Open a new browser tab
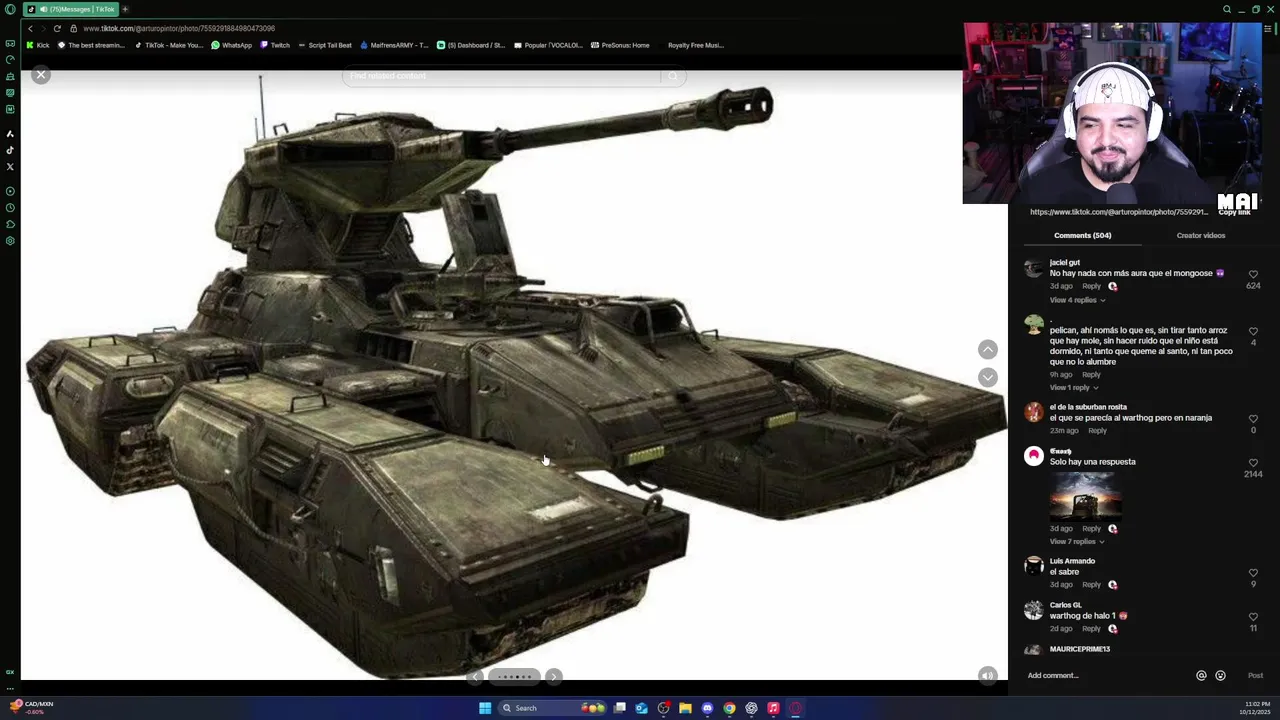Image resolution: width=1280 pixels, height=720 pixels. coord(125,9)
